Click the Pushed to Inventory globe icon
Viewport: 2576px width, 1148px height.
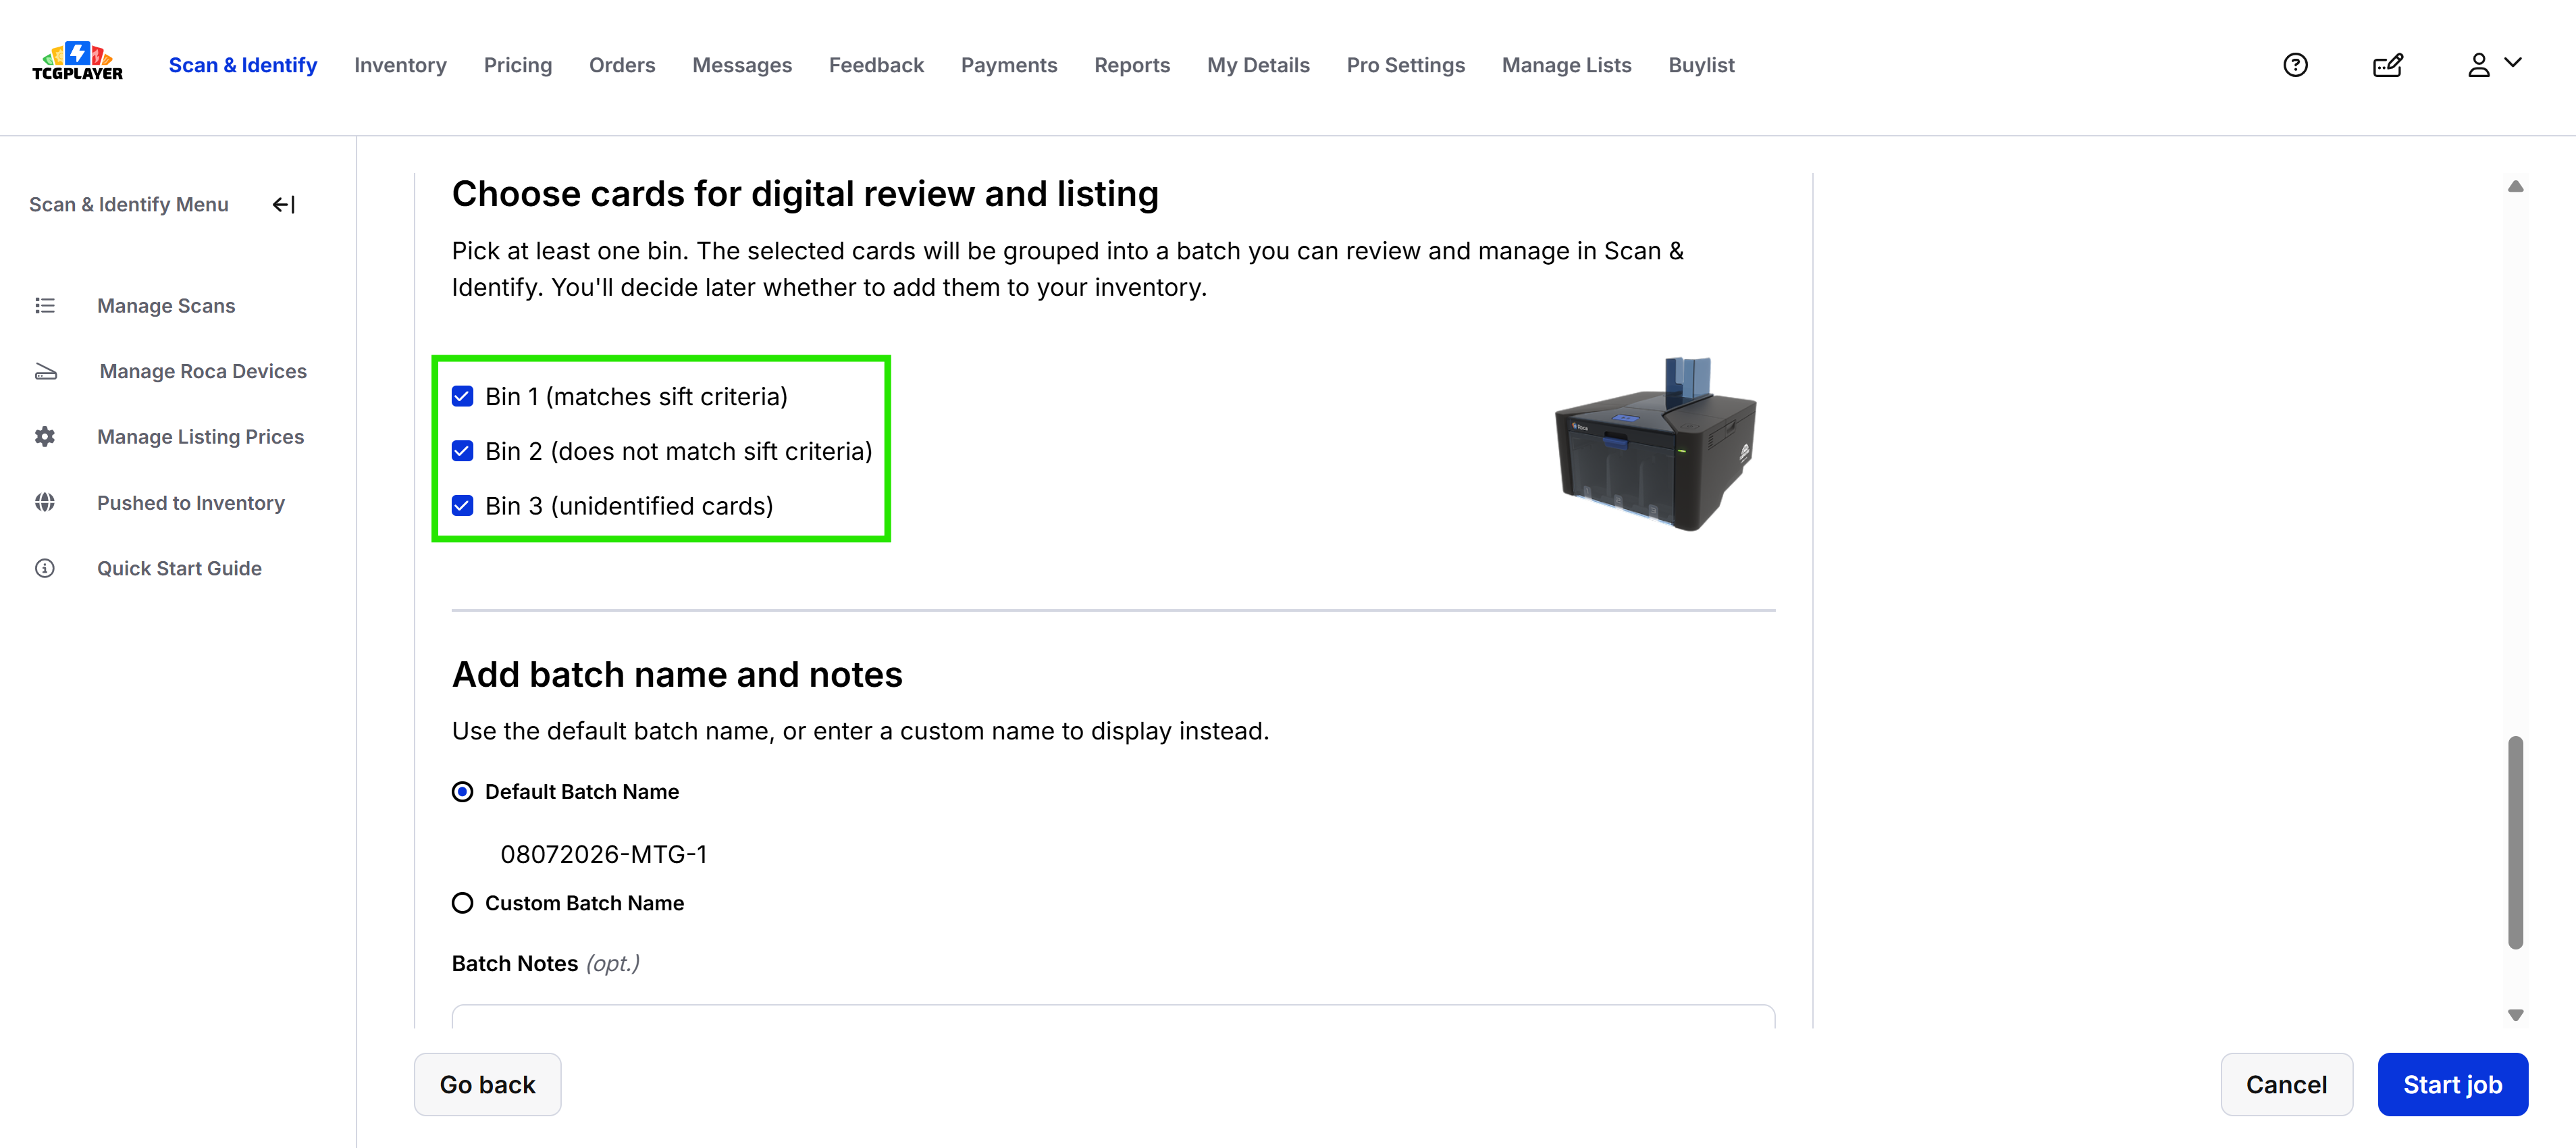click(45, 502)
